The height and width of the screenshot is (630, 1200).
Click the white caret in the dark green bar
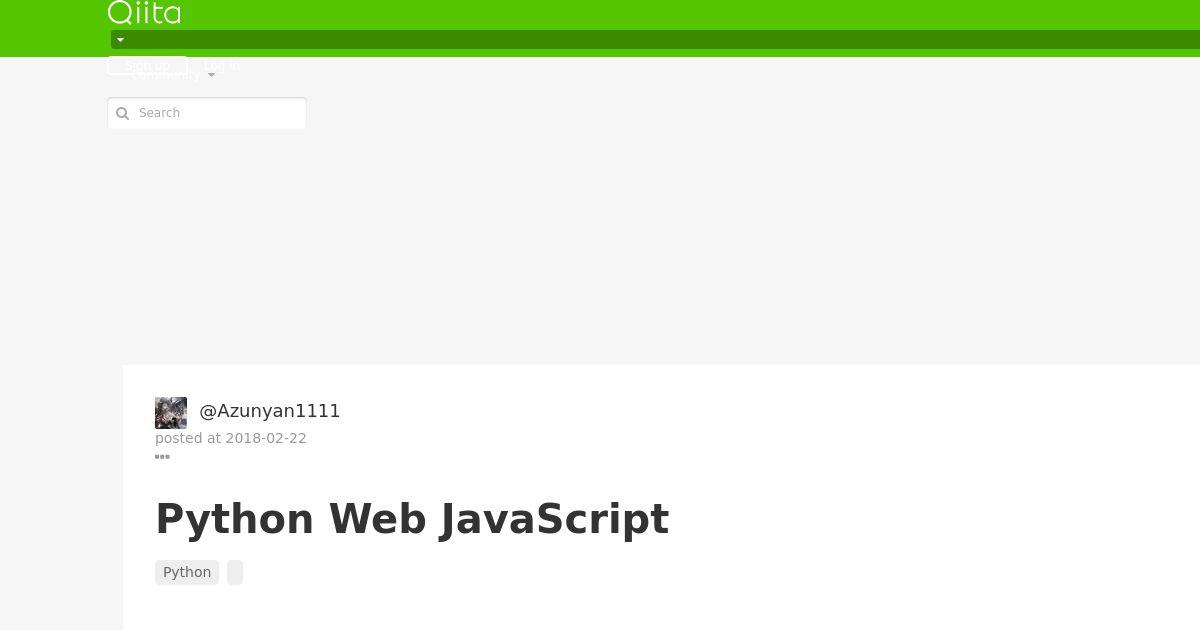(x=120, y=40)
